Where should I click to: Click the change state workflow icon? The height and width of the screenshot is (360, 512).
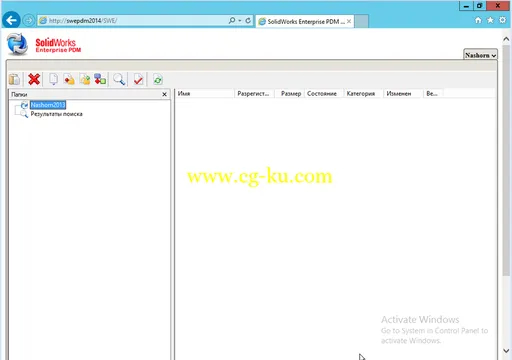[x=100, y=80]
